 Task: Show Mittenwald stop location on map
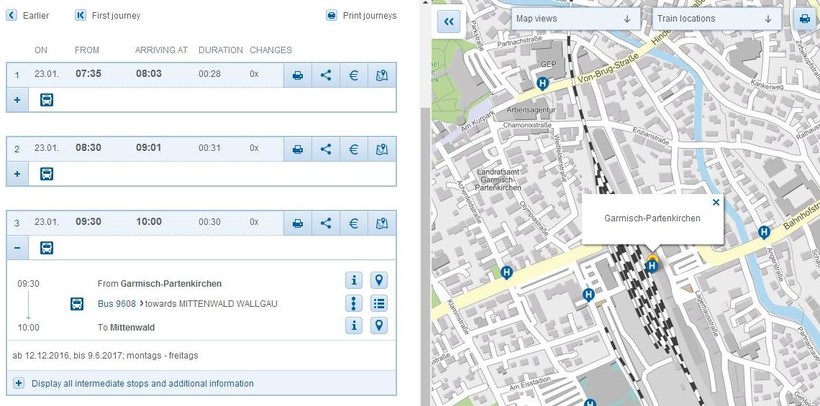coord(379,325)
